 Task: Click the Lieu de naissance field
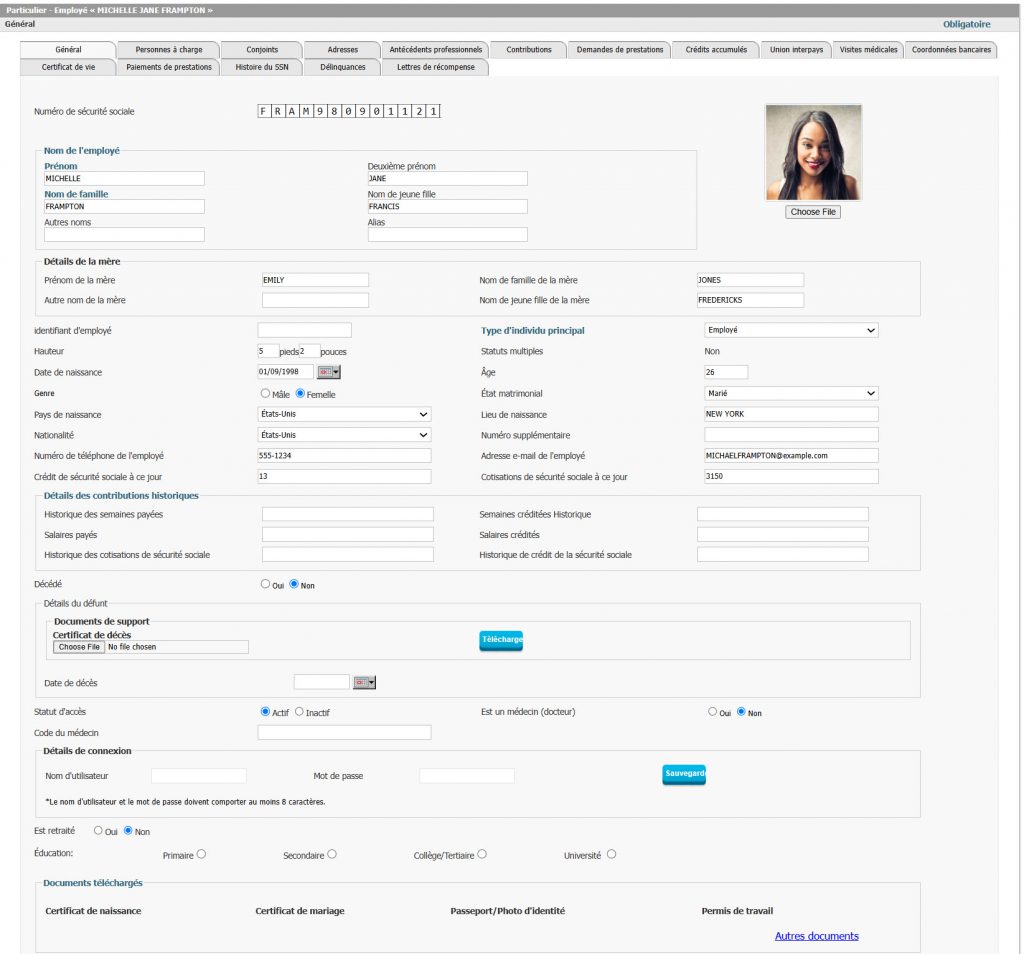pos(791,414)
